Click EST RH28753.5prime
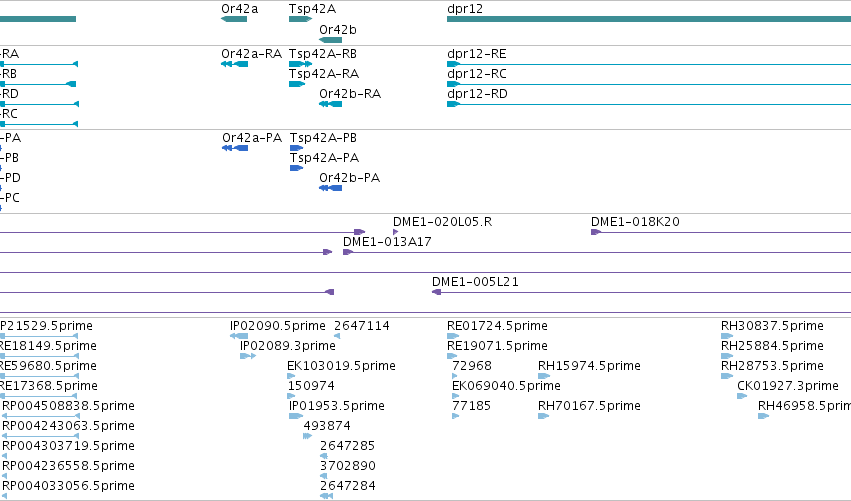Image resolution: width=851 pixels, height=501 pixels. click(727, 376)
